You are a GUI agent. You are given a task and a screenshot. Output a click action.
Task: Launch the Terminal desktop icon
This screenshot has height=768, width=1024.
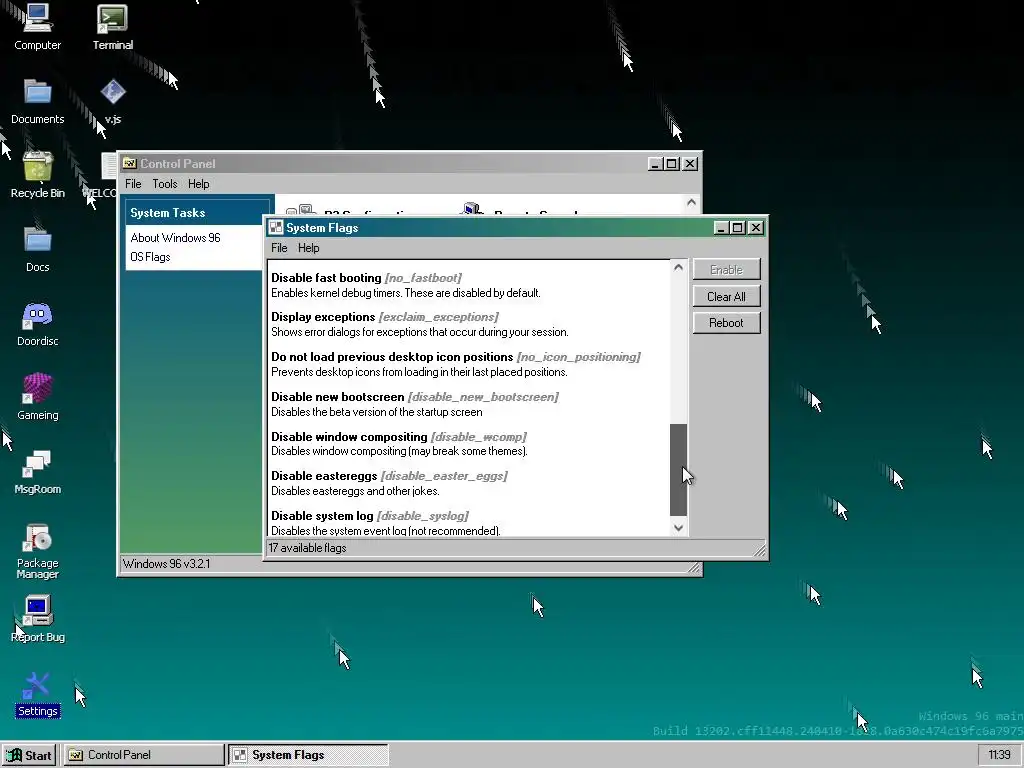(112, 27)
